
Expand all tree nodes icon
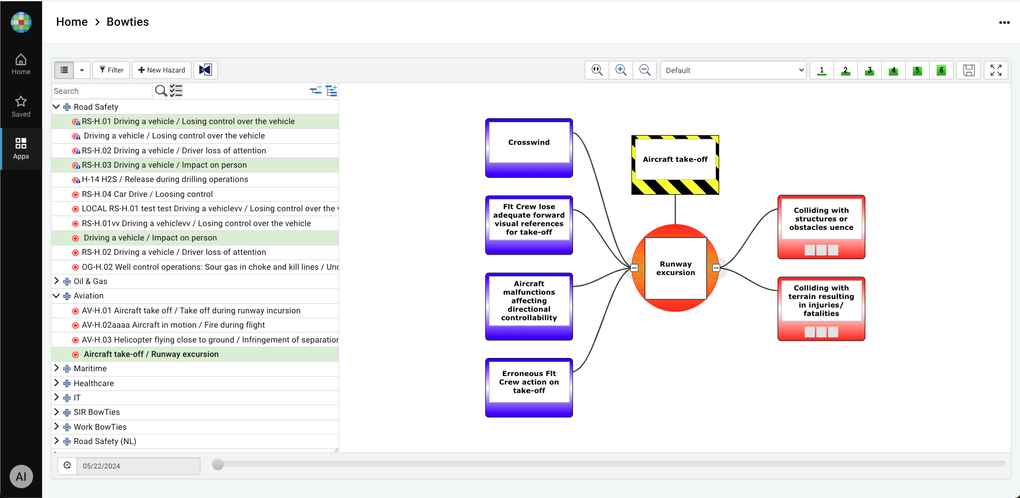(331, 91)
